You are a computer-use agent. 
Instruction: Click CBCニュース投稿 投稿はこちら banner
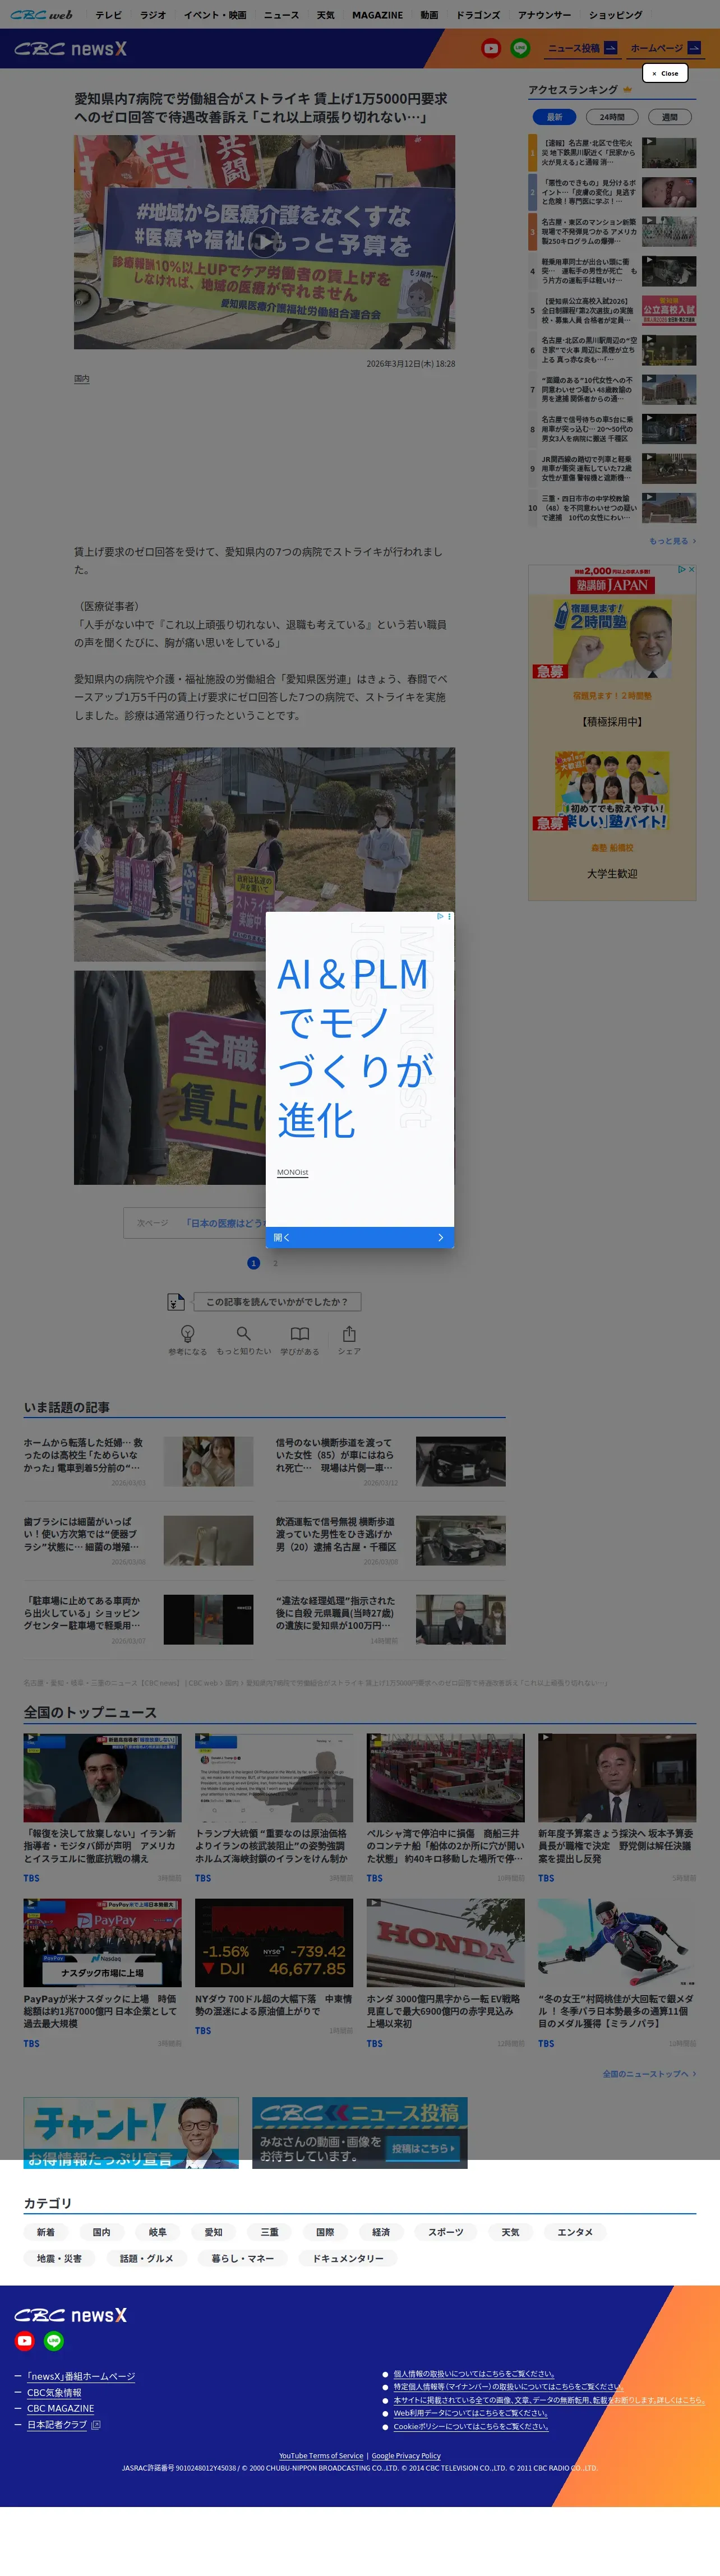[360, 2132]
